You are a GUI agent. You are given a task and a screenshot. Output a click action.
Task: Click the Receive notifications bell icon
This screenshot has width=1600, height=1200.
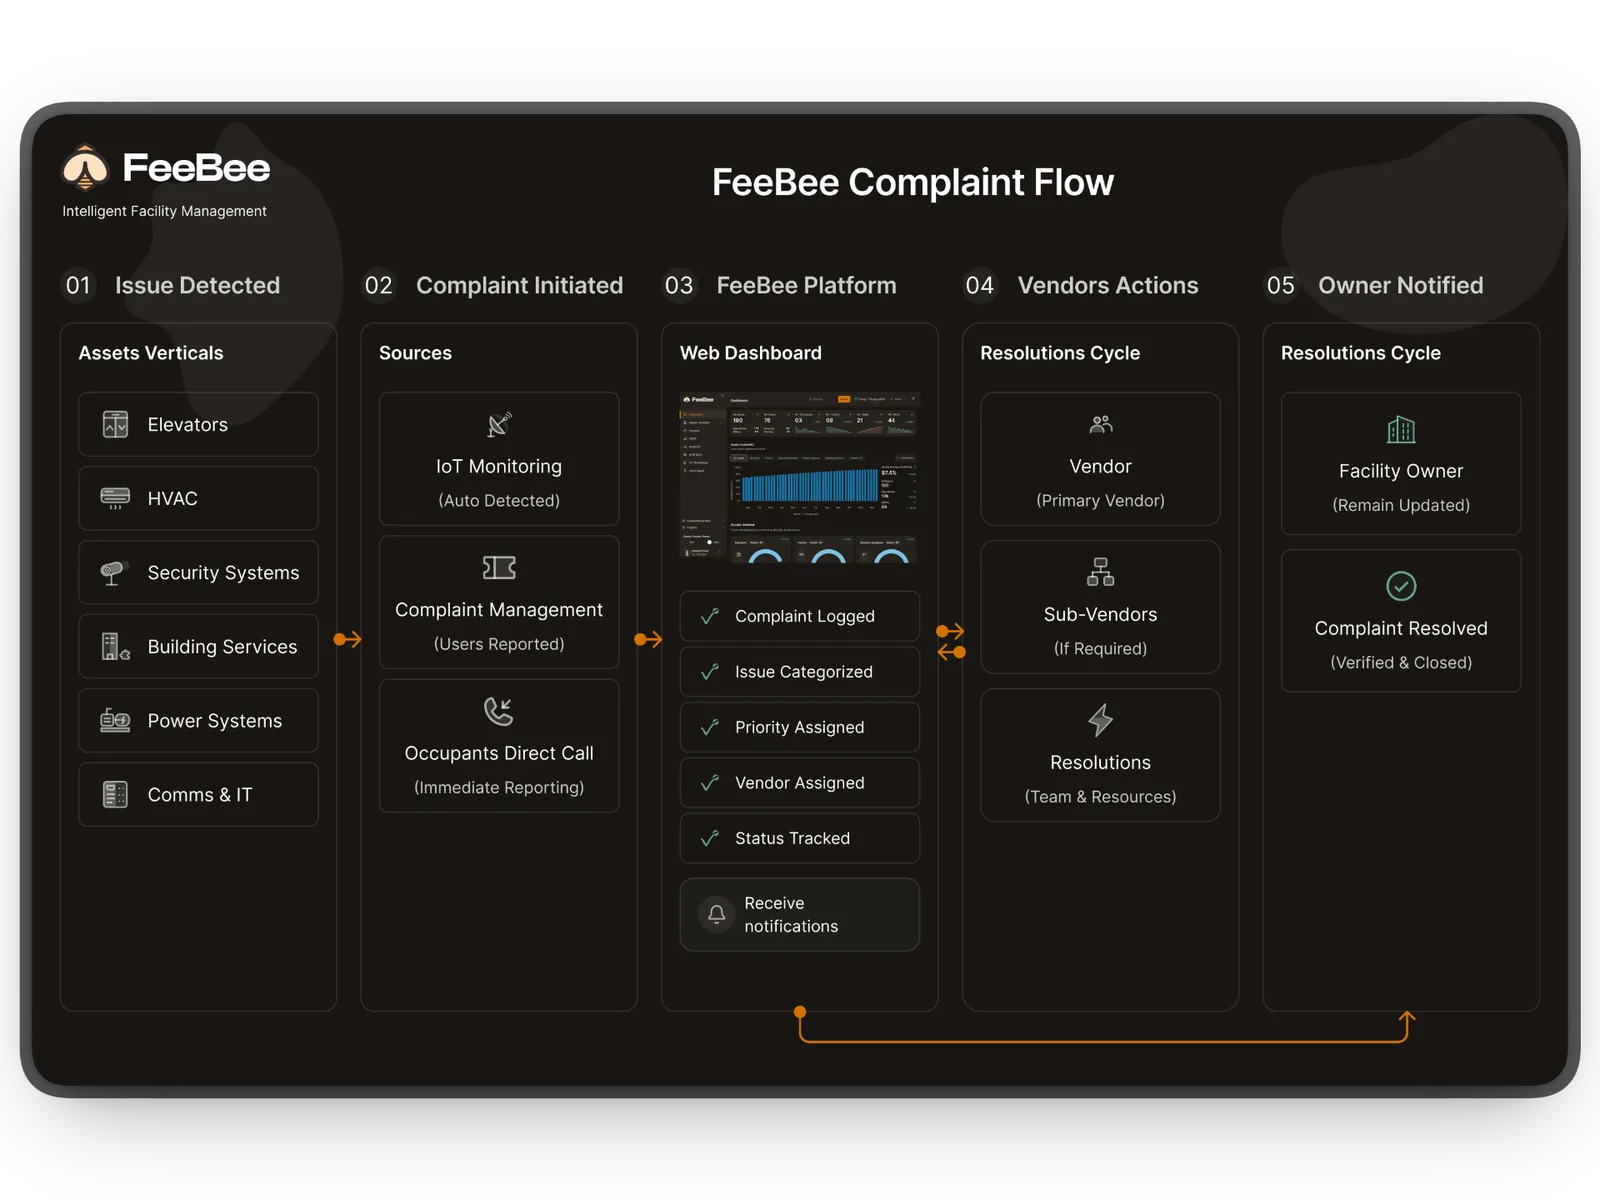[x=717, y=914]
